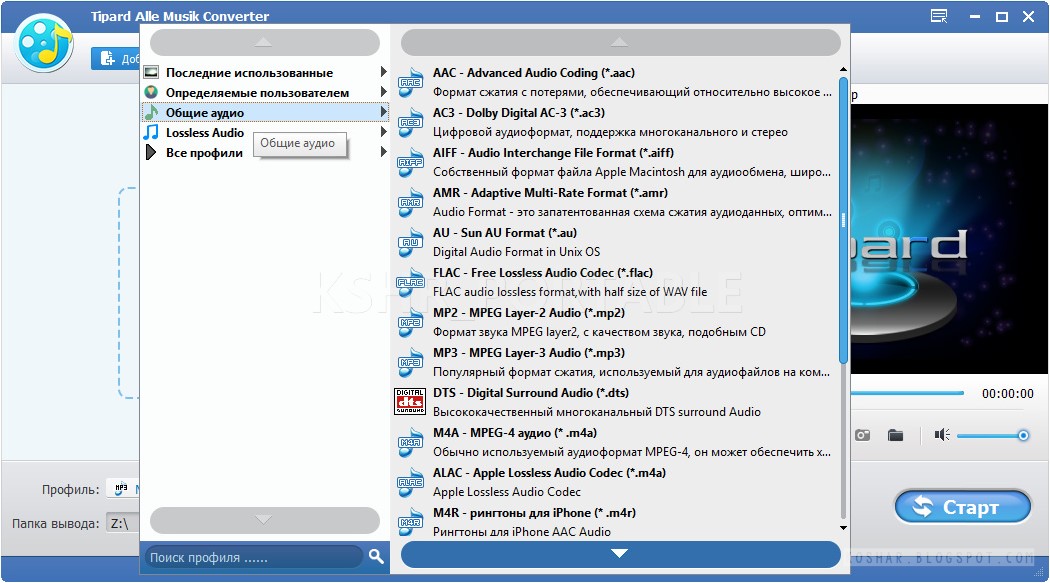Click scrollbar up arrow in format list
The height and width of the screenshot is (583, 1050).
click(843, 70)
